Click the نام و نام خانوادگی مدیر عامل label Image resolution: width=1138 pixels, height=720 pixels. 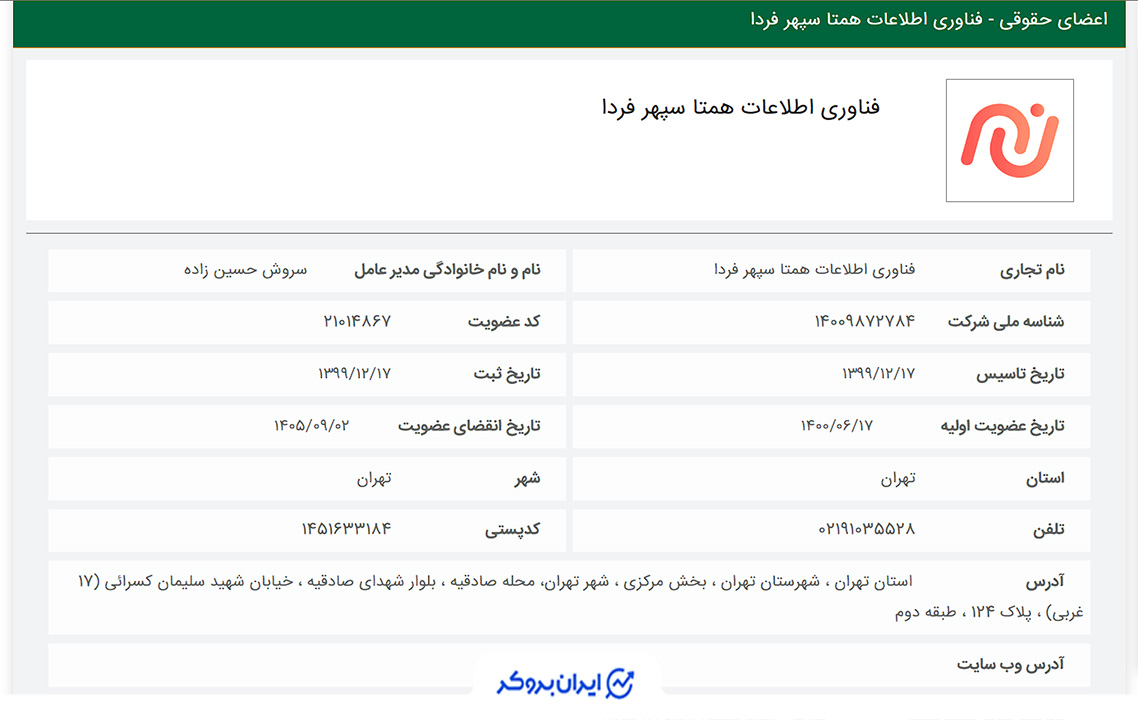(x=447, y=270)
